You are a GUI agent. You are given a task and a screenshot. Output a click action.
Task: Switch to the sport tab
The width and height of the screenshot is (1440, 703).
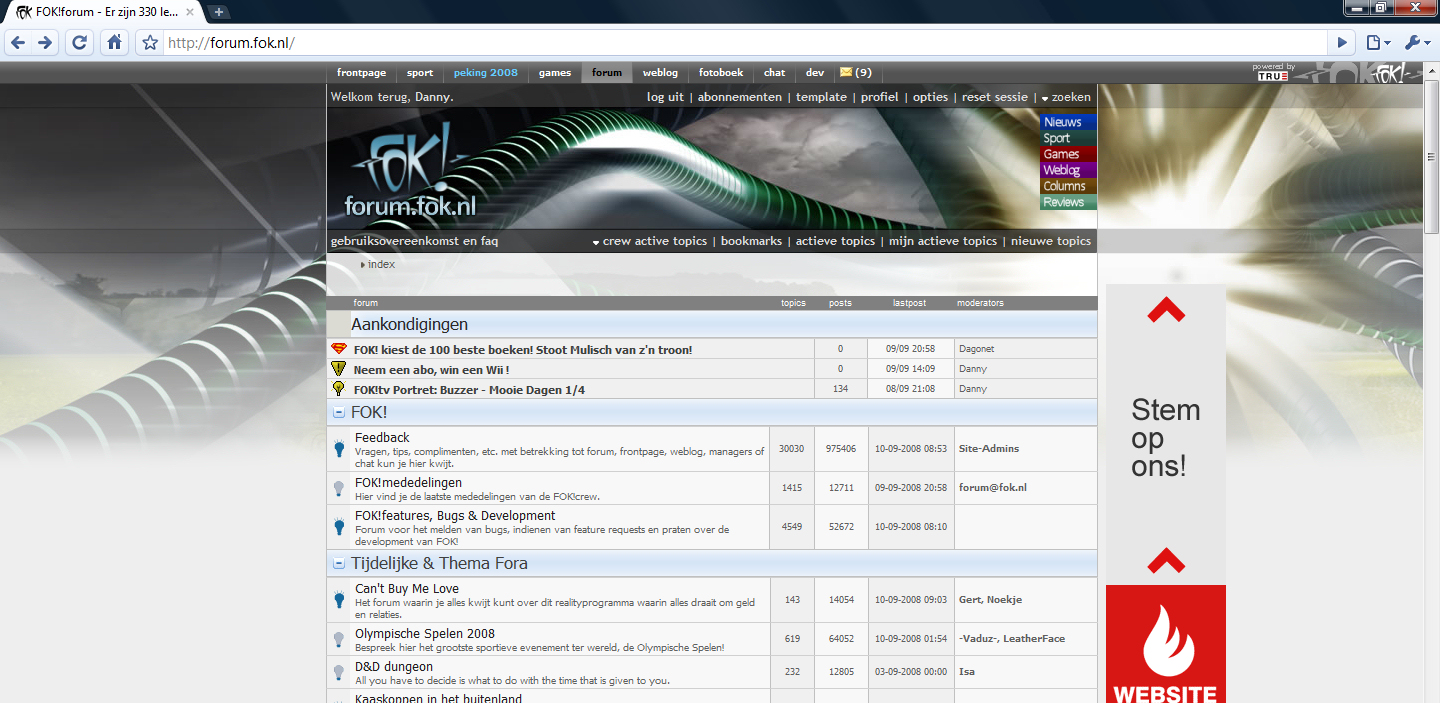click(x=420, y=73)
